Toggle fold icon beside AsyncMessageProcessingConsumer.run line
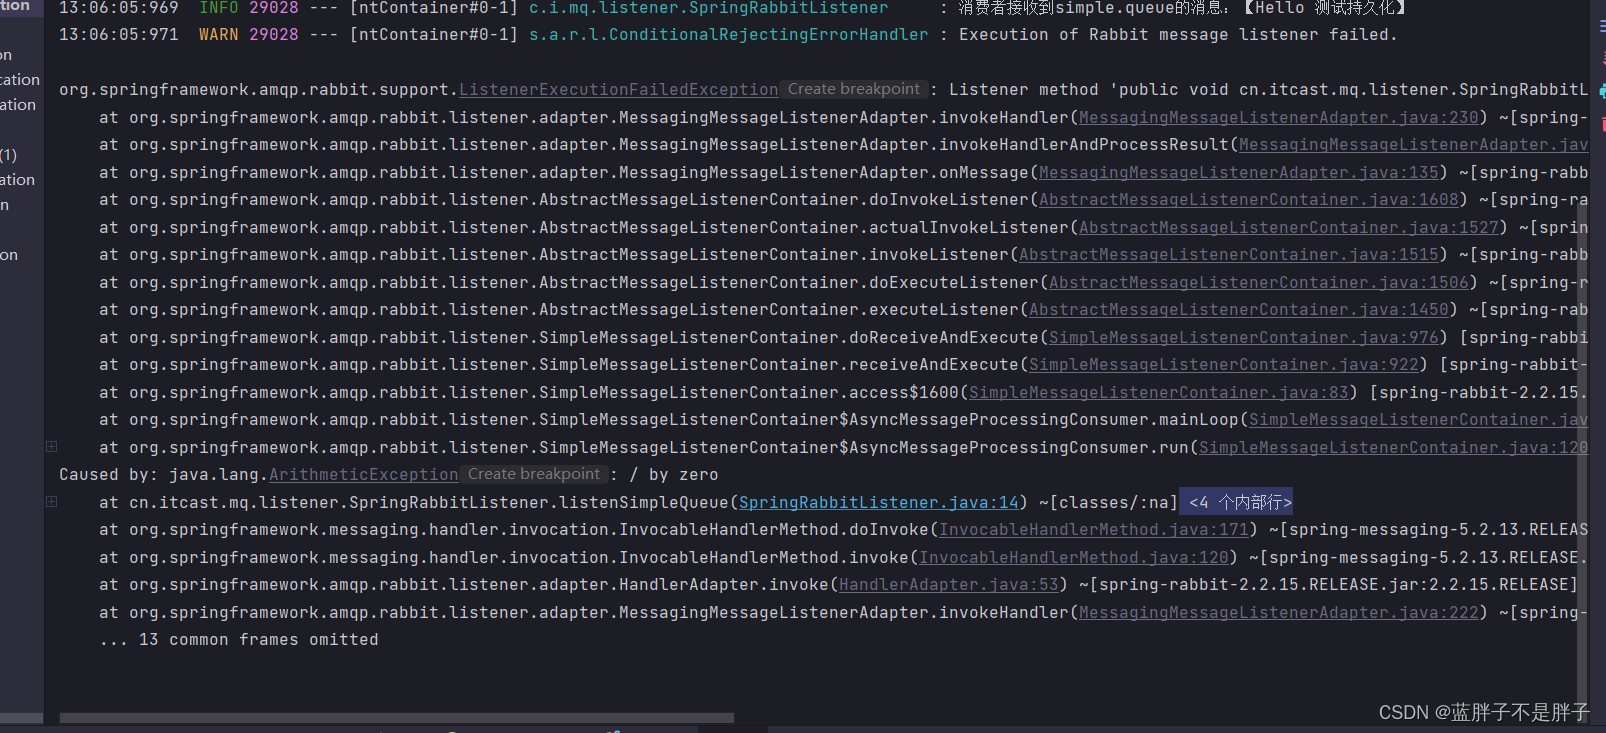 (x=51, y=446)
